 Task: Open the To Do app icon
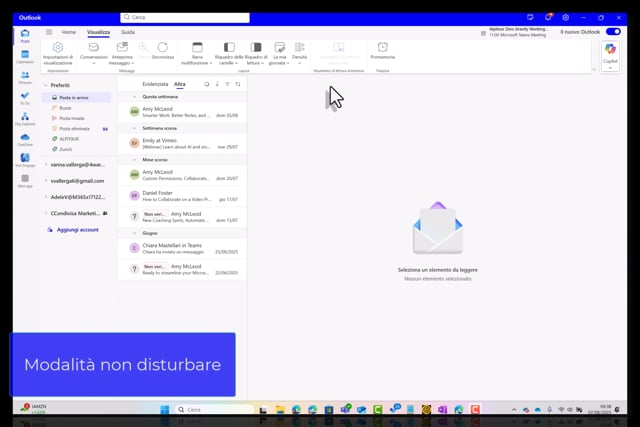click(x=25, y=98)
